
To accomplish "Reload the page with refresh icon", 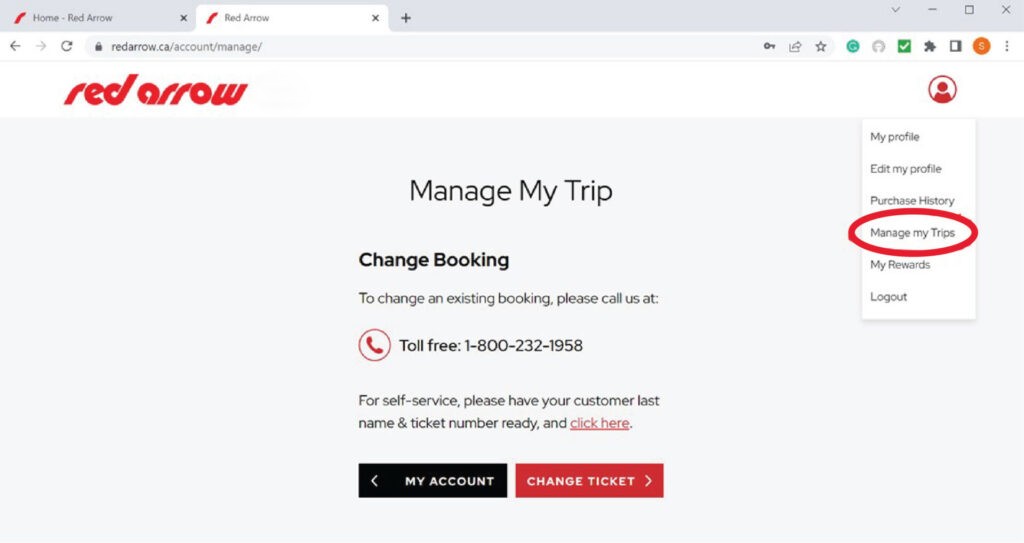I will 67,46.
